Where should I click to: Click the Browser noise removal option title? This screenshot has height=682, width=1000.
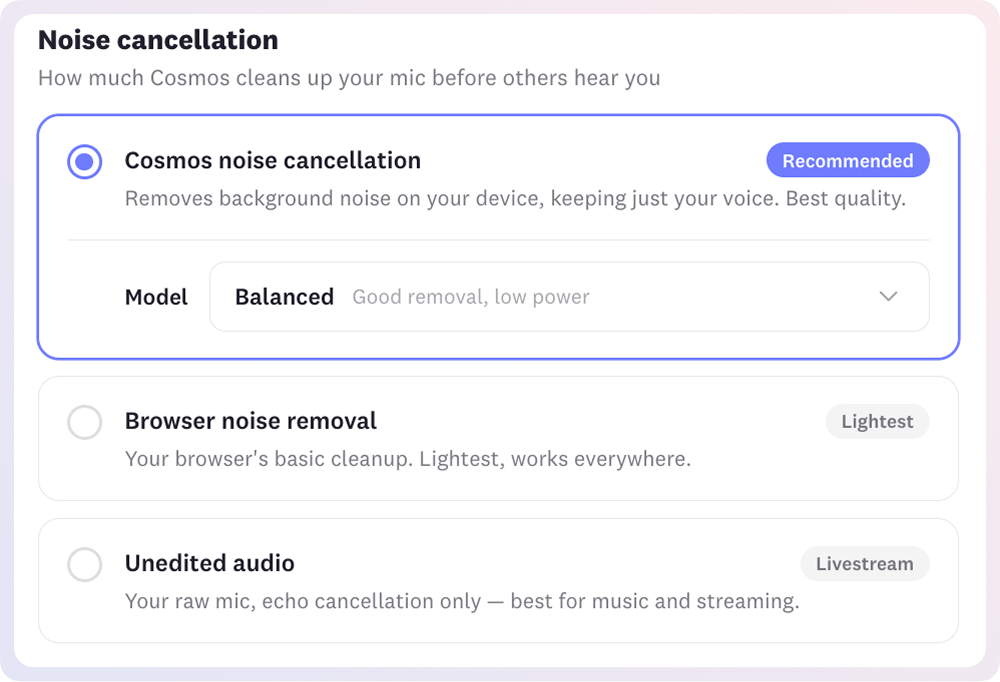pos(251,421)
